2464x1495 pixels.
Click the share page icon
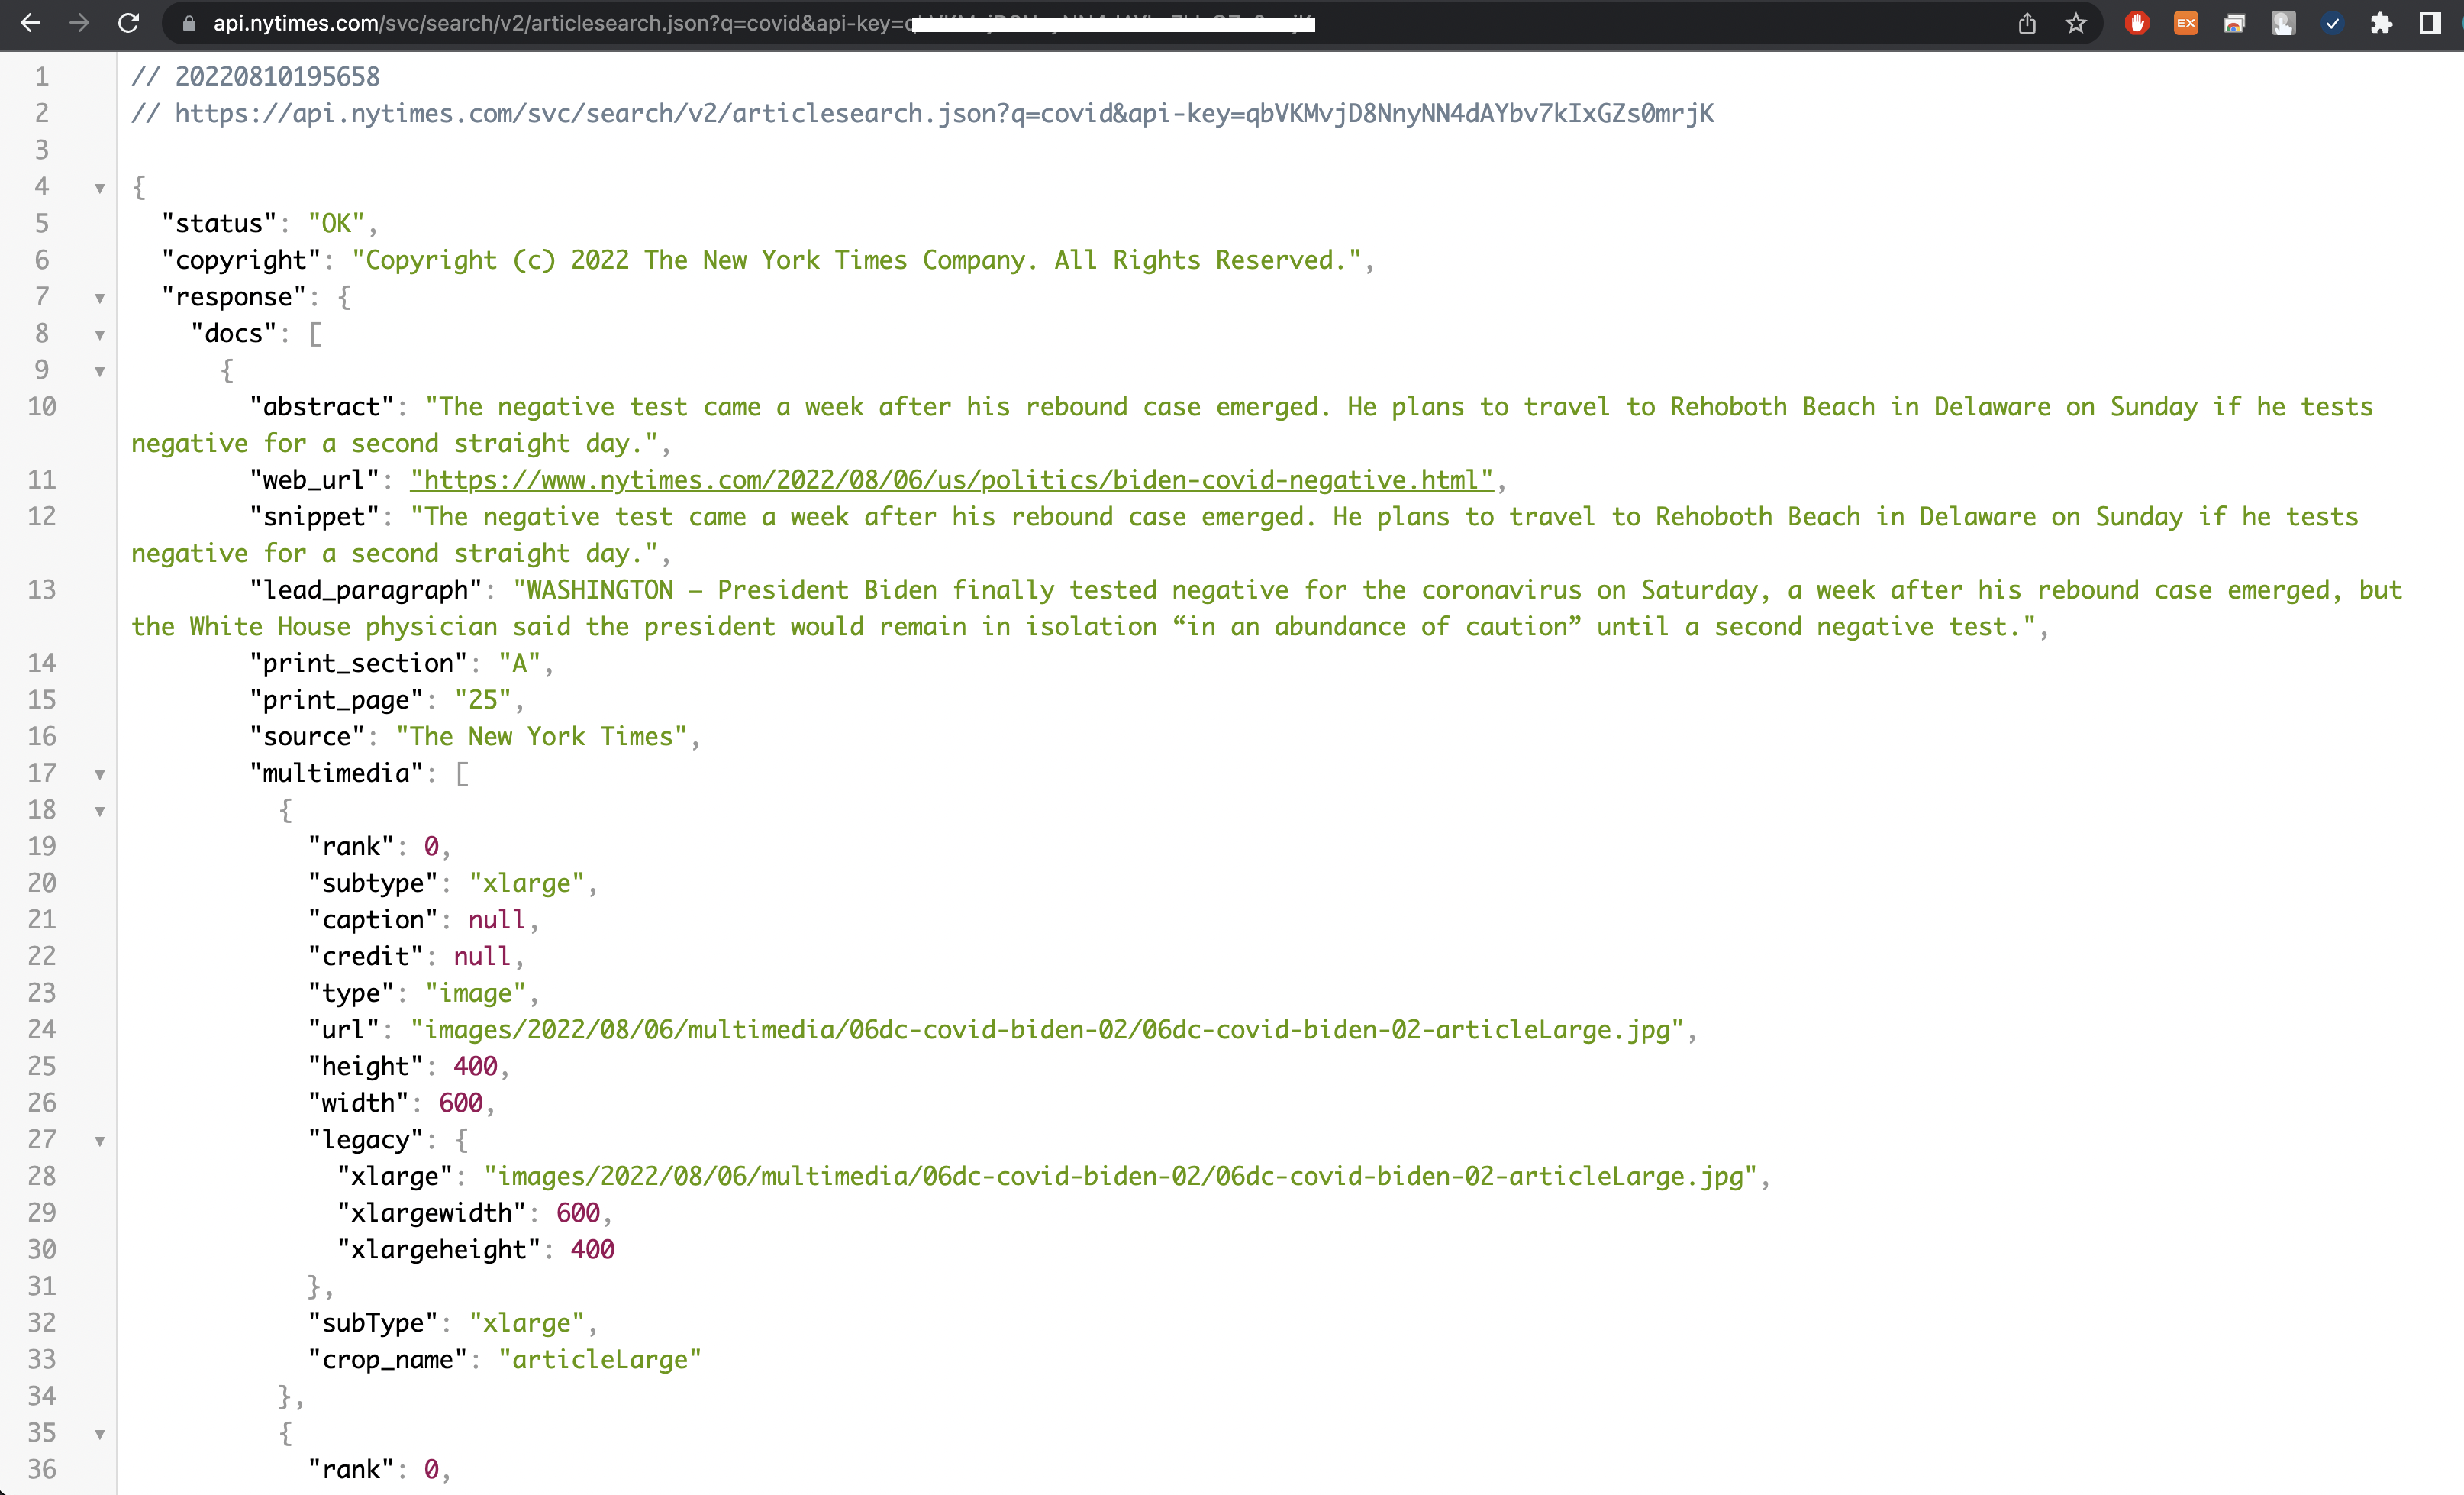click(2026, 23)
